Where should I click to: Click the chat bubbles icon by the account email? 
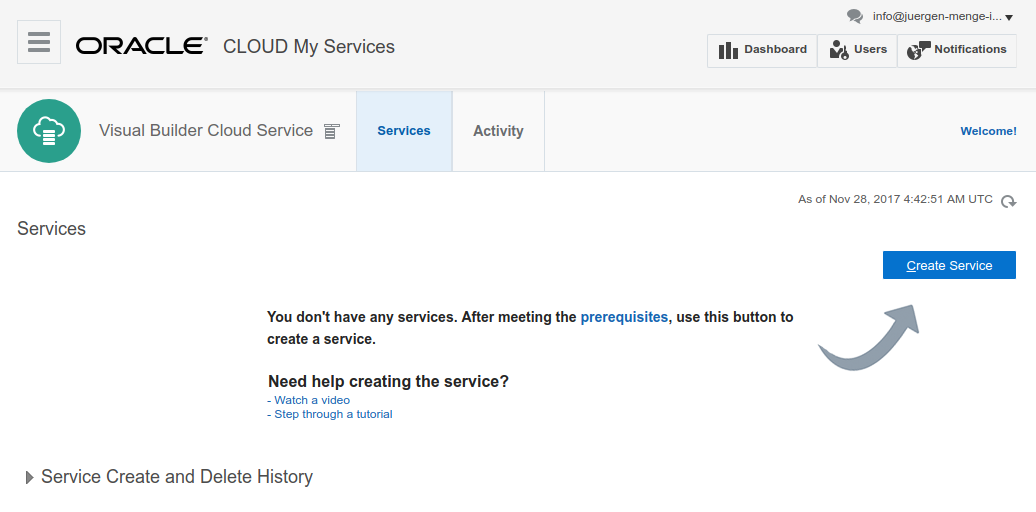[855, 17]
